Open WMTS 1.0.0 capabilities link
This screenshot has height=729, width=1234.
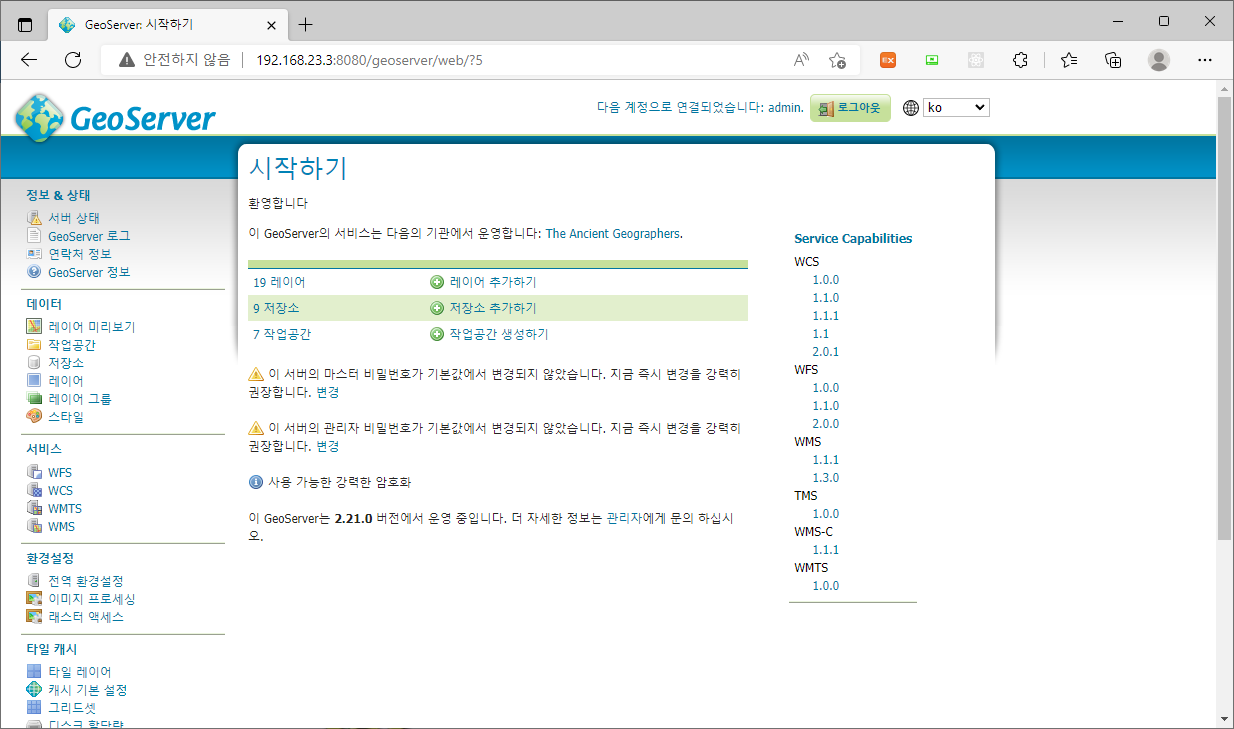pyautogui.click(x=826, y=586)
